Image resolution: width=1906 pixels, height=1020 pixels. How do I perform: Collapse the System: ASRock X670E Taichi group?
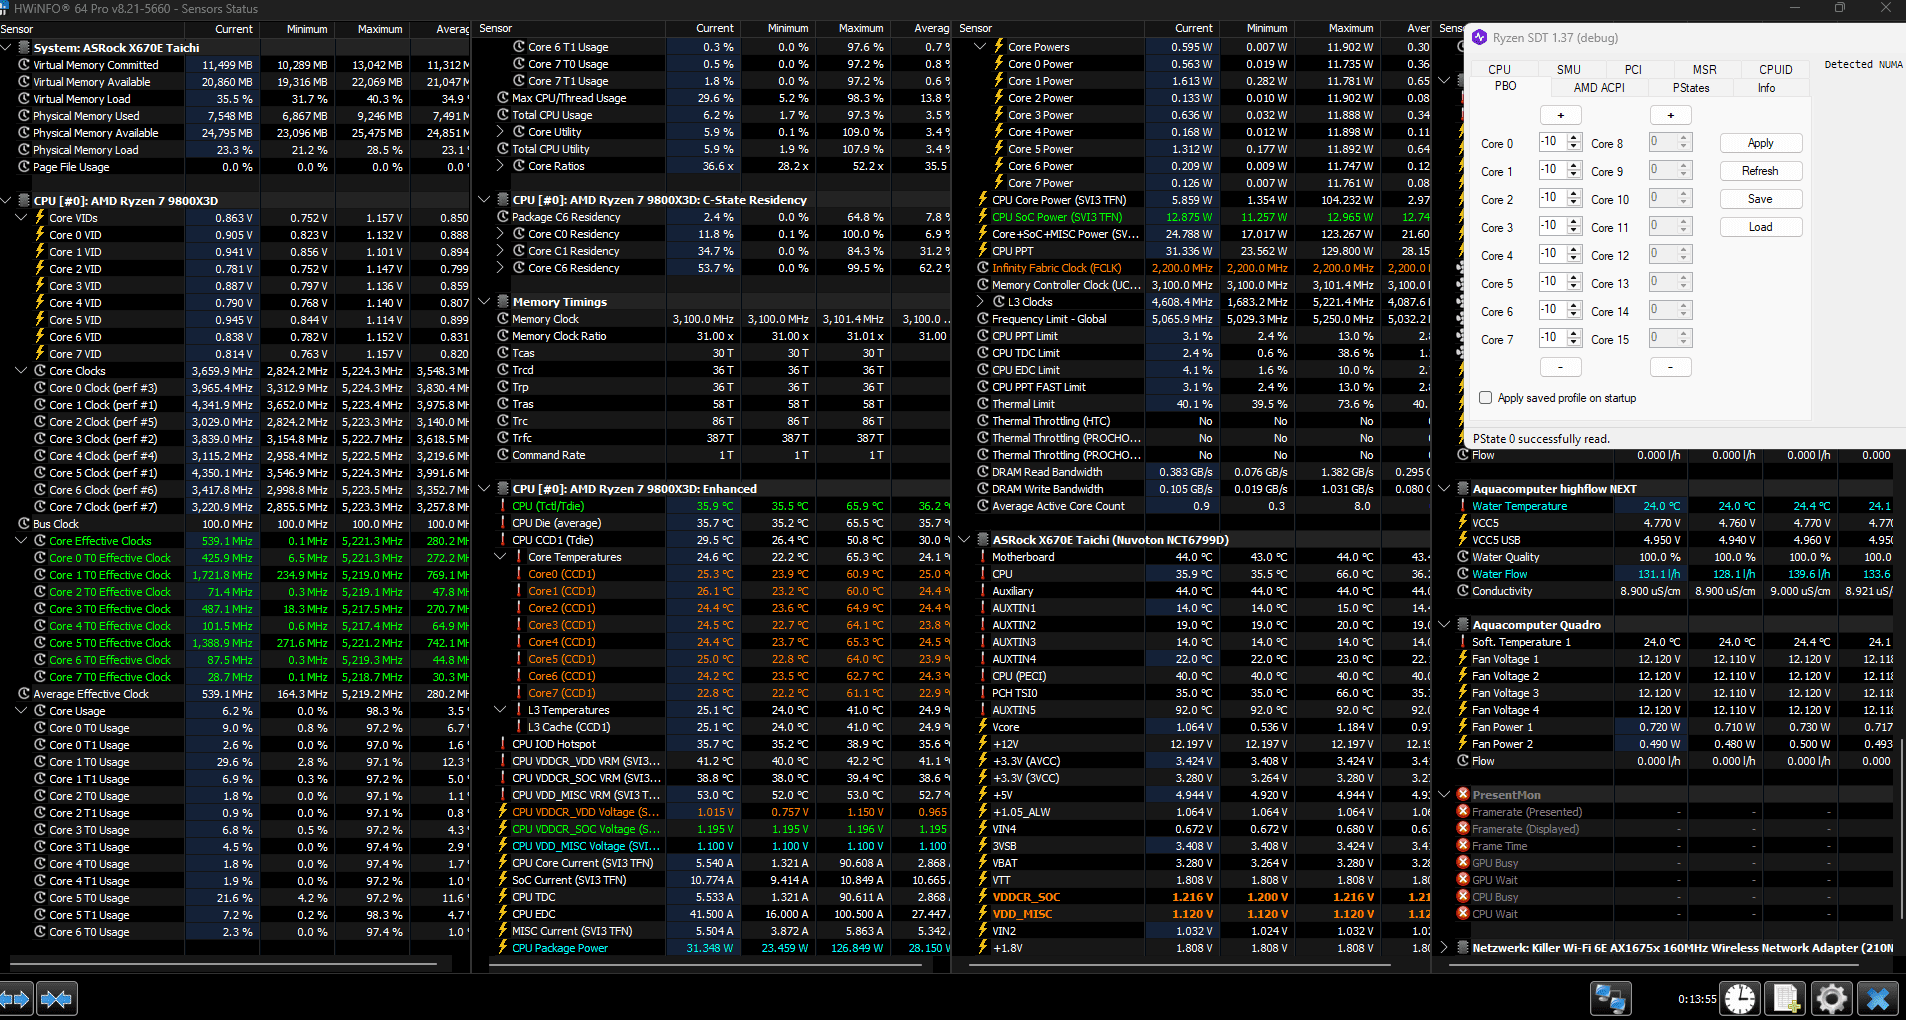[x=7, y=47]
